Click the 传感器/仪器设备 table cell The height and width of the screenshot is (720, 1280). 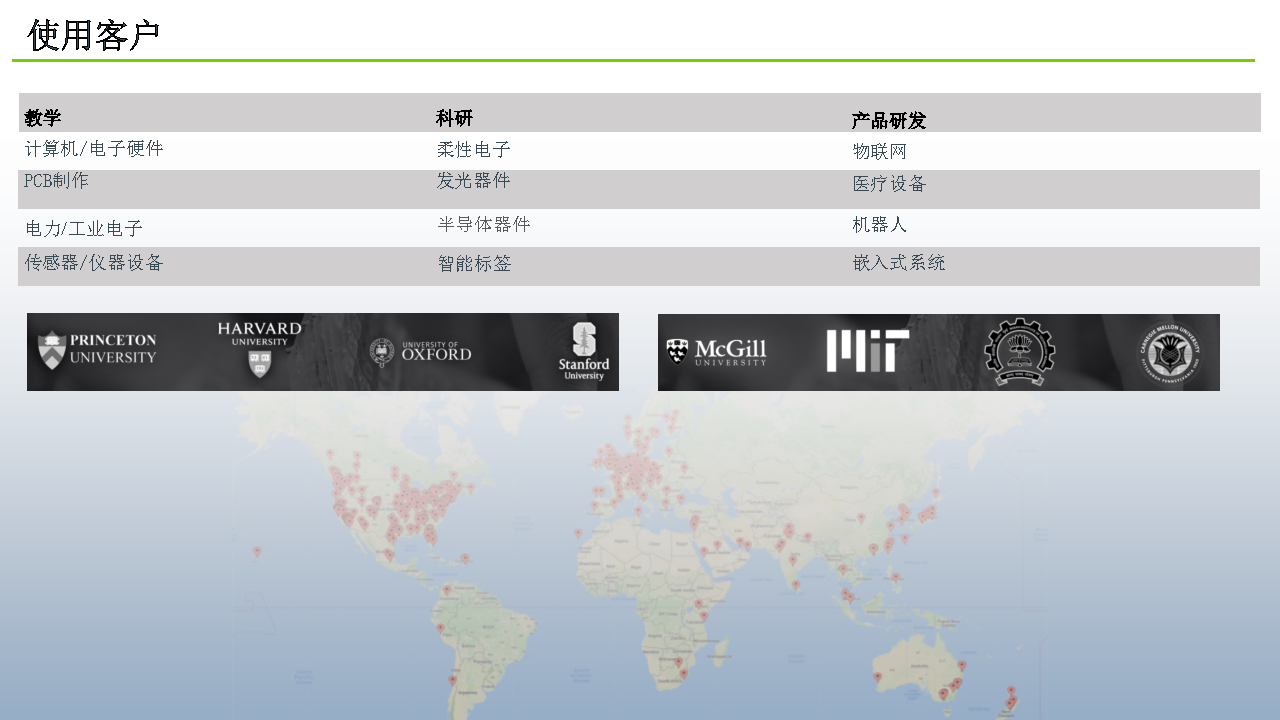click(x=94, y=263)
